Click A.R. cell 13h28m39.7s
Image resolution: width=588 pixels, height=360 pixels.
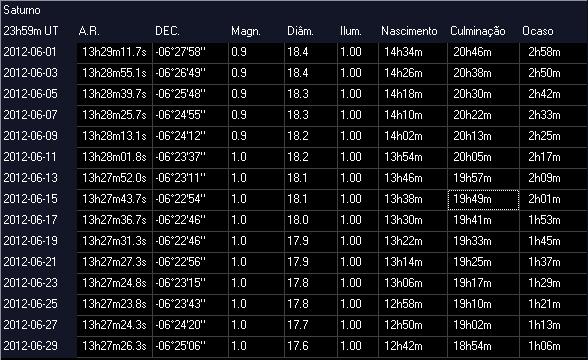point(114,94)
